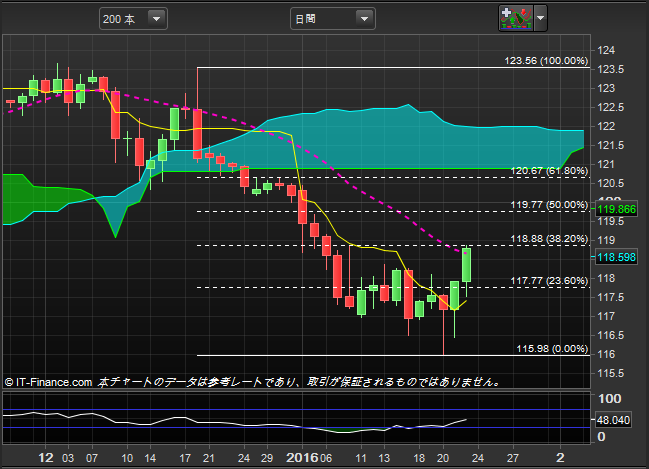Click the 48.040 oscillator value tag
The width and height of the screenshot is (649, 469).
point(613,420)
